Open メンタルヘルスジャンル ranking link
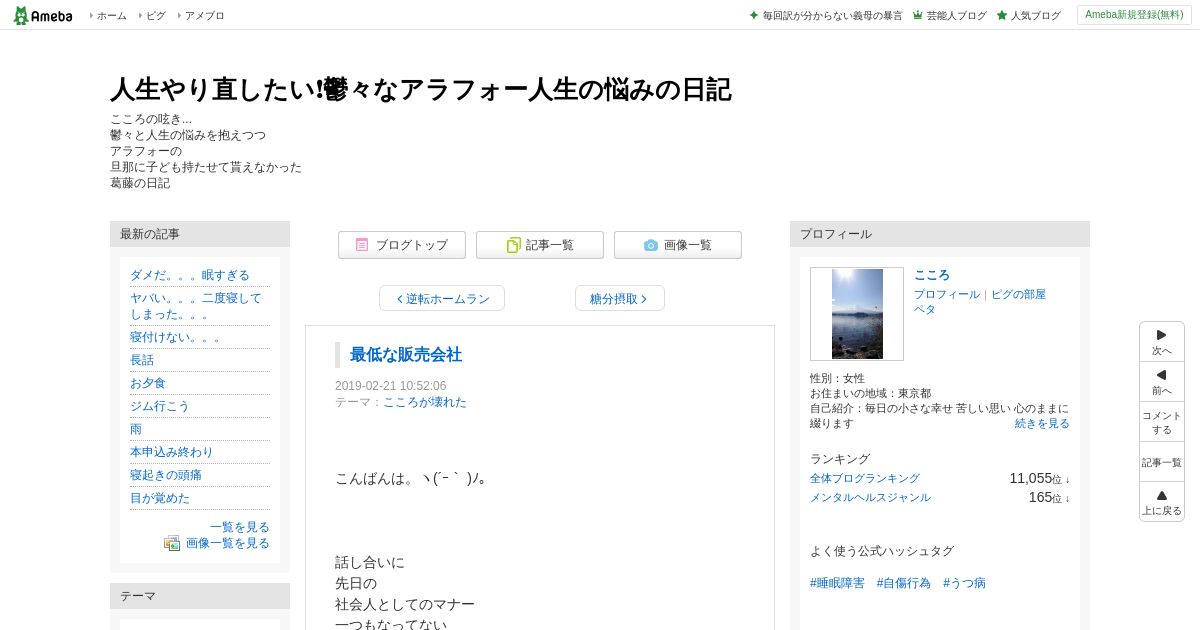 (x=870, y=498)
